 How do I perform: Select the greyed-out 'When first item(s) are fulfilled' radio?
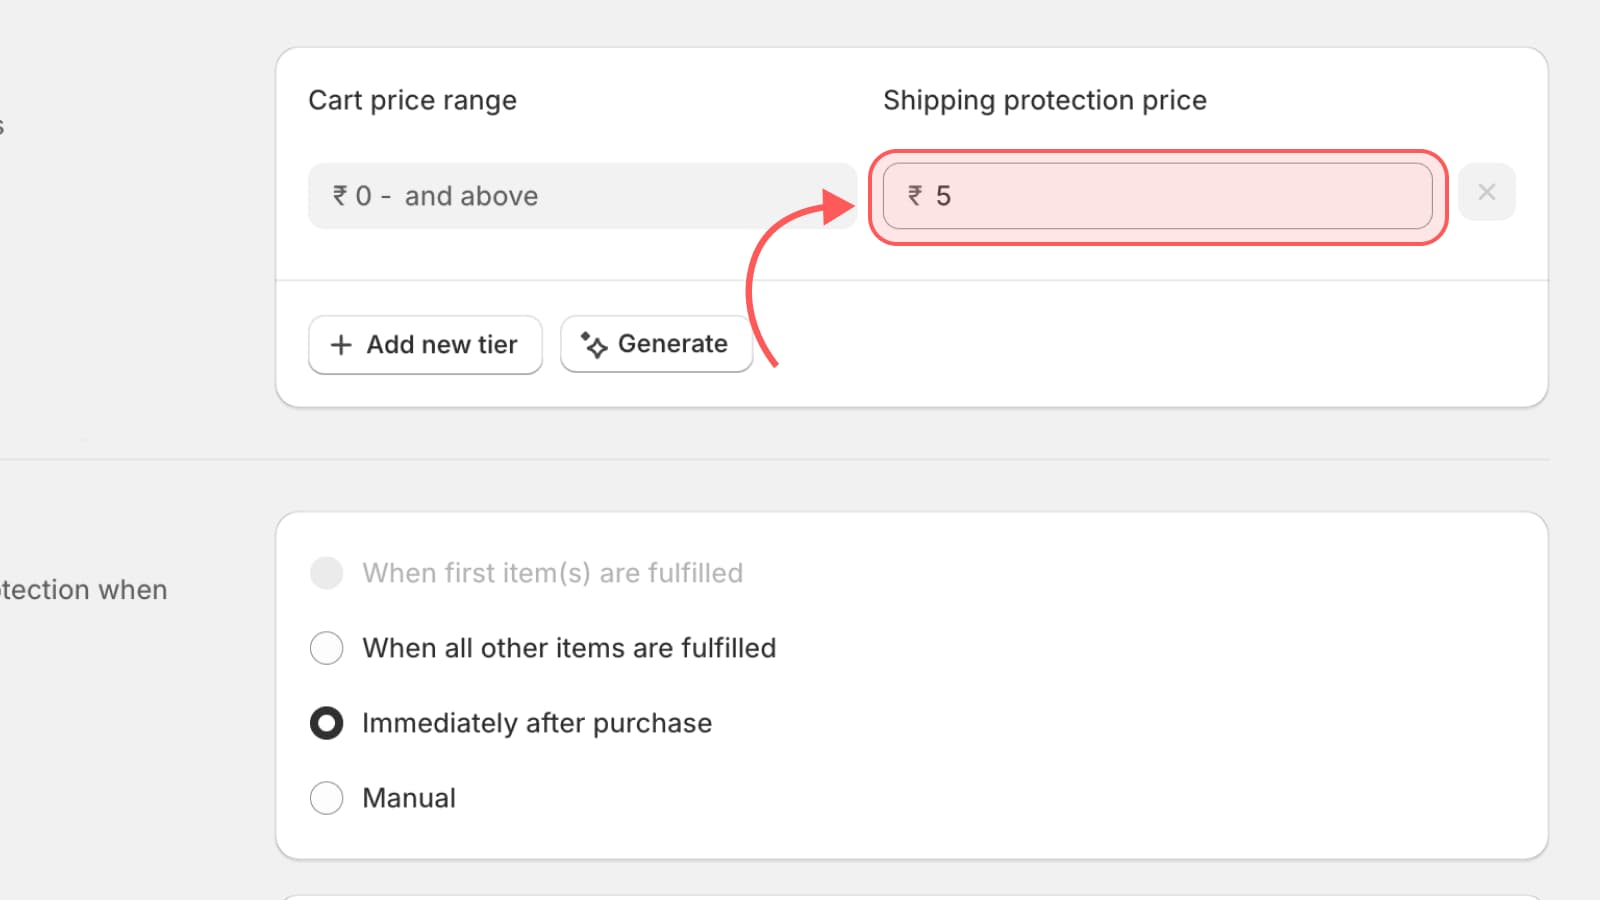point(326,573)
